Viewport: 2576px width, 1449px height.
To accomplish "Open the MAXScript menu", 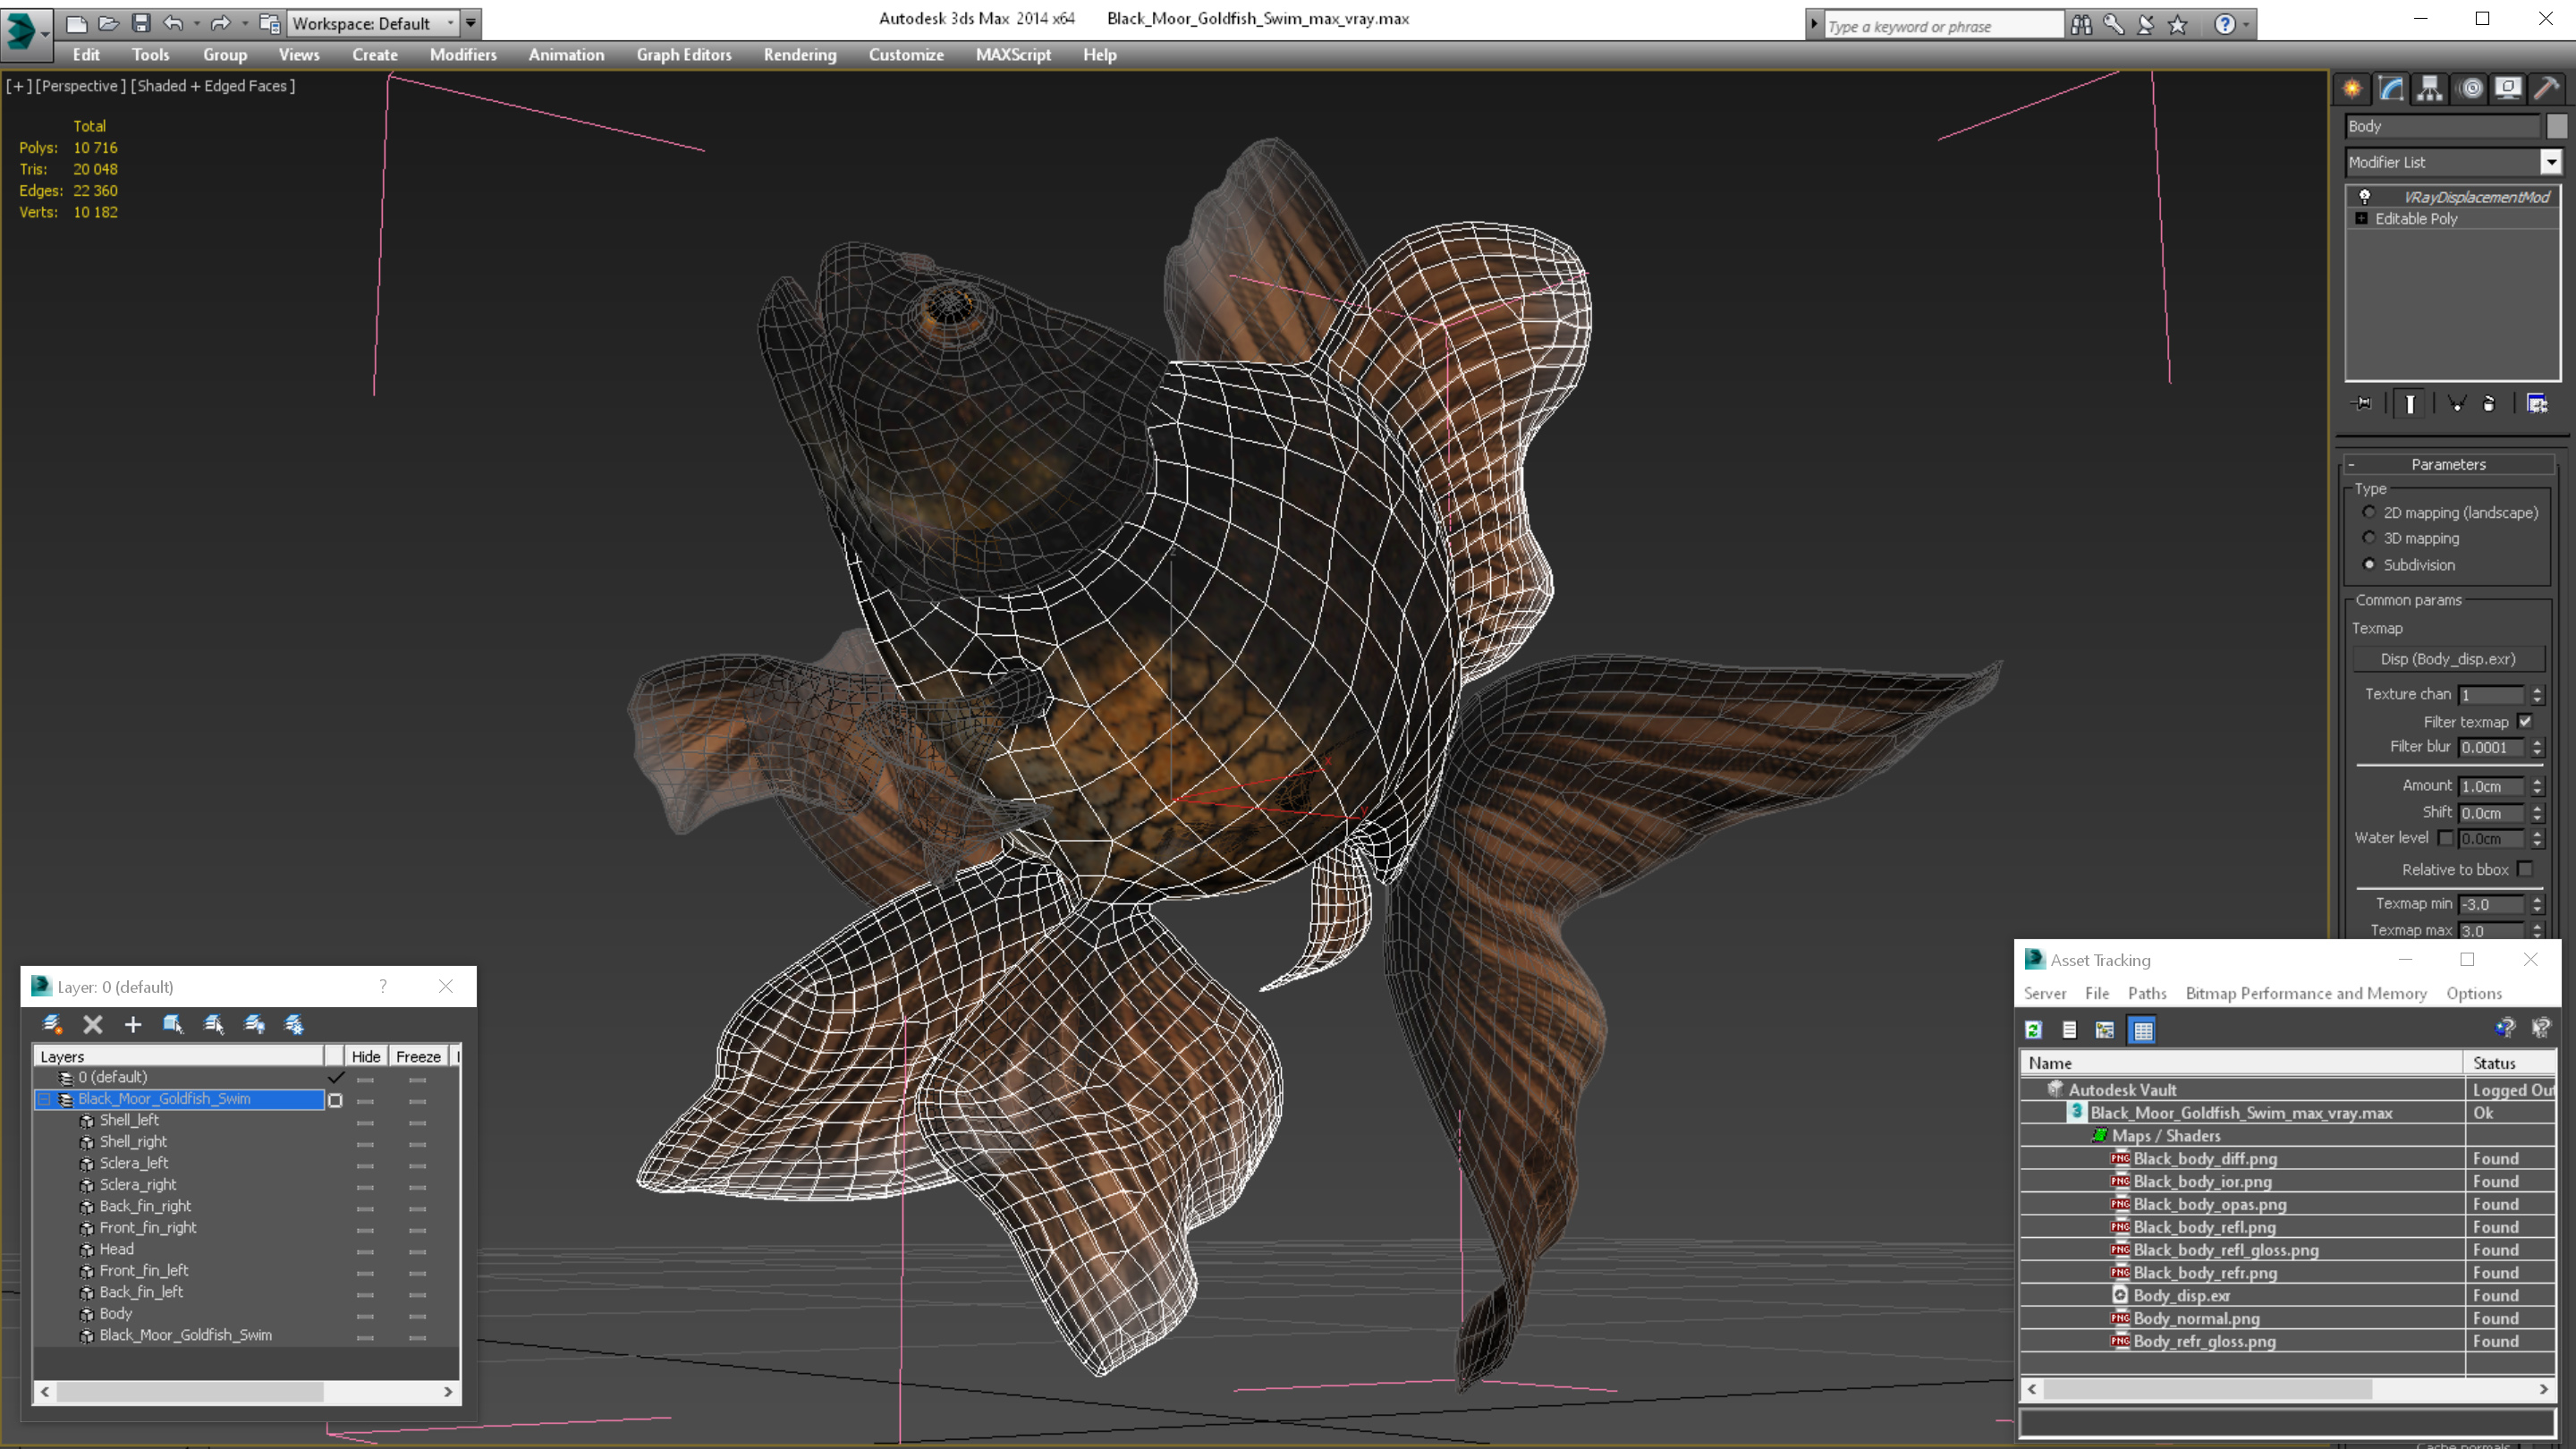I will click(1013, 55).
